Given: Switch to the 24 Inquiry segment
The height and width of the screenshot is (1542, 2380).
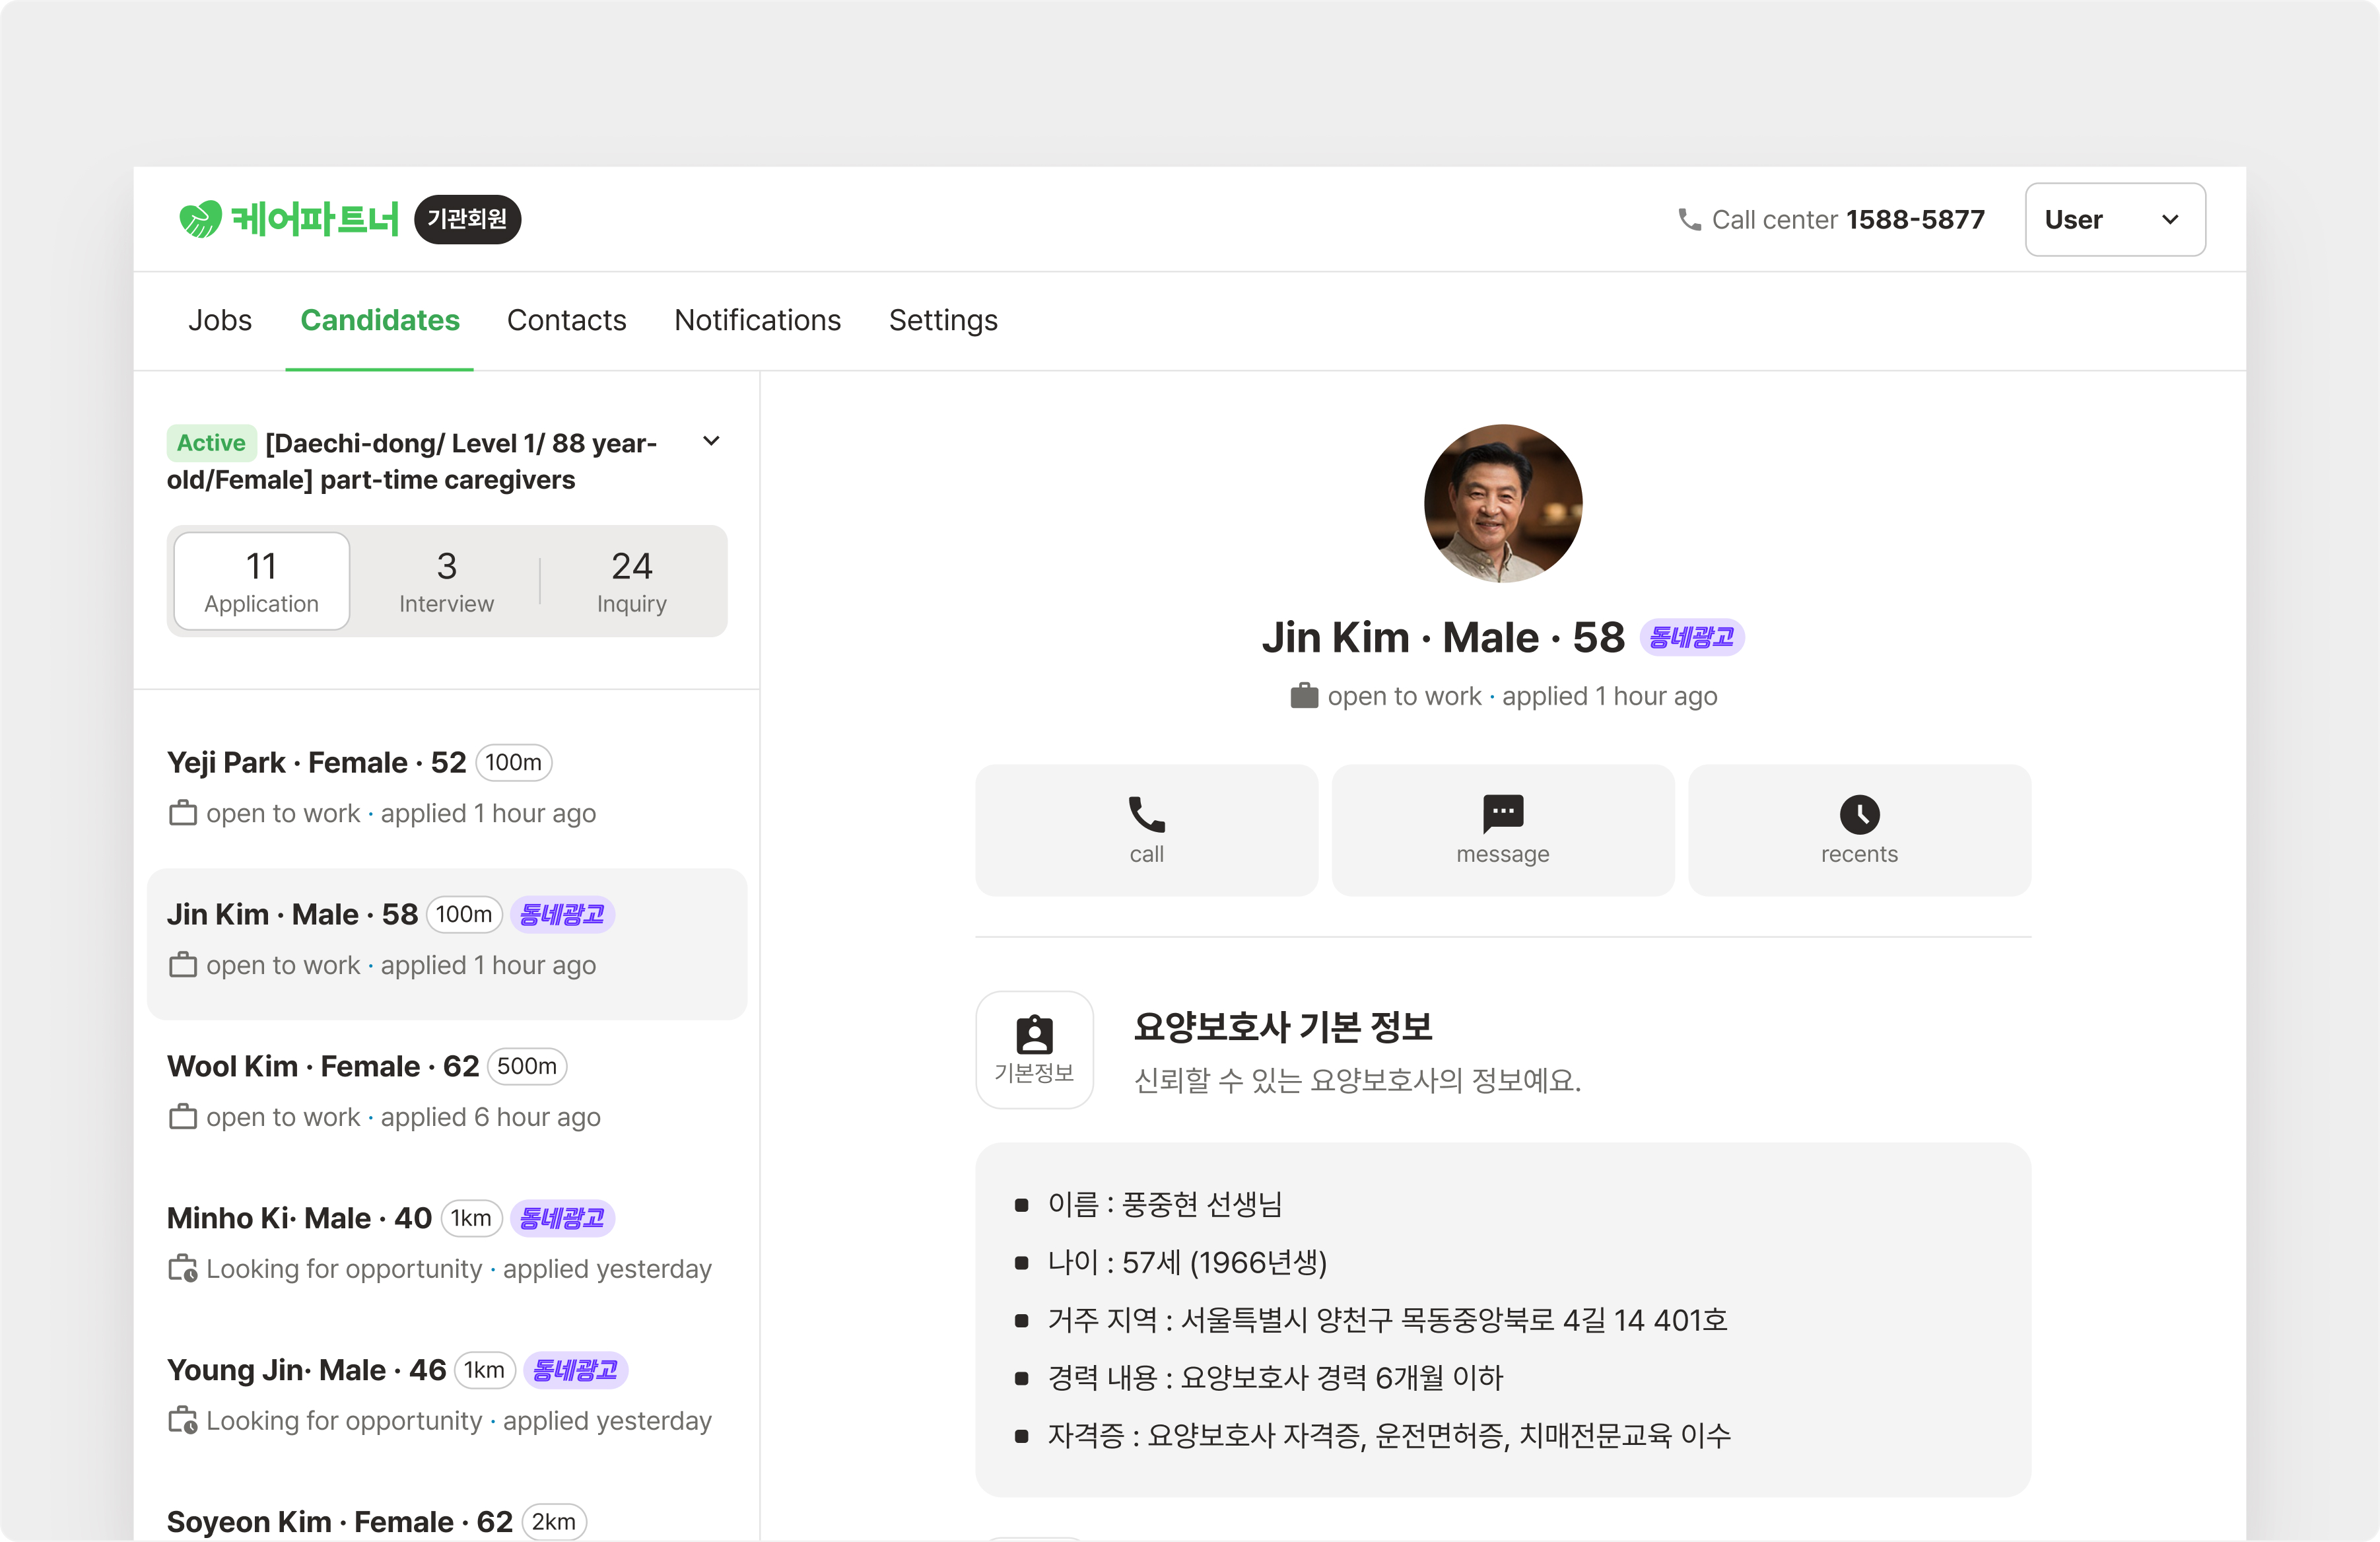Looking at the screenshot, I should pos(631,581).
